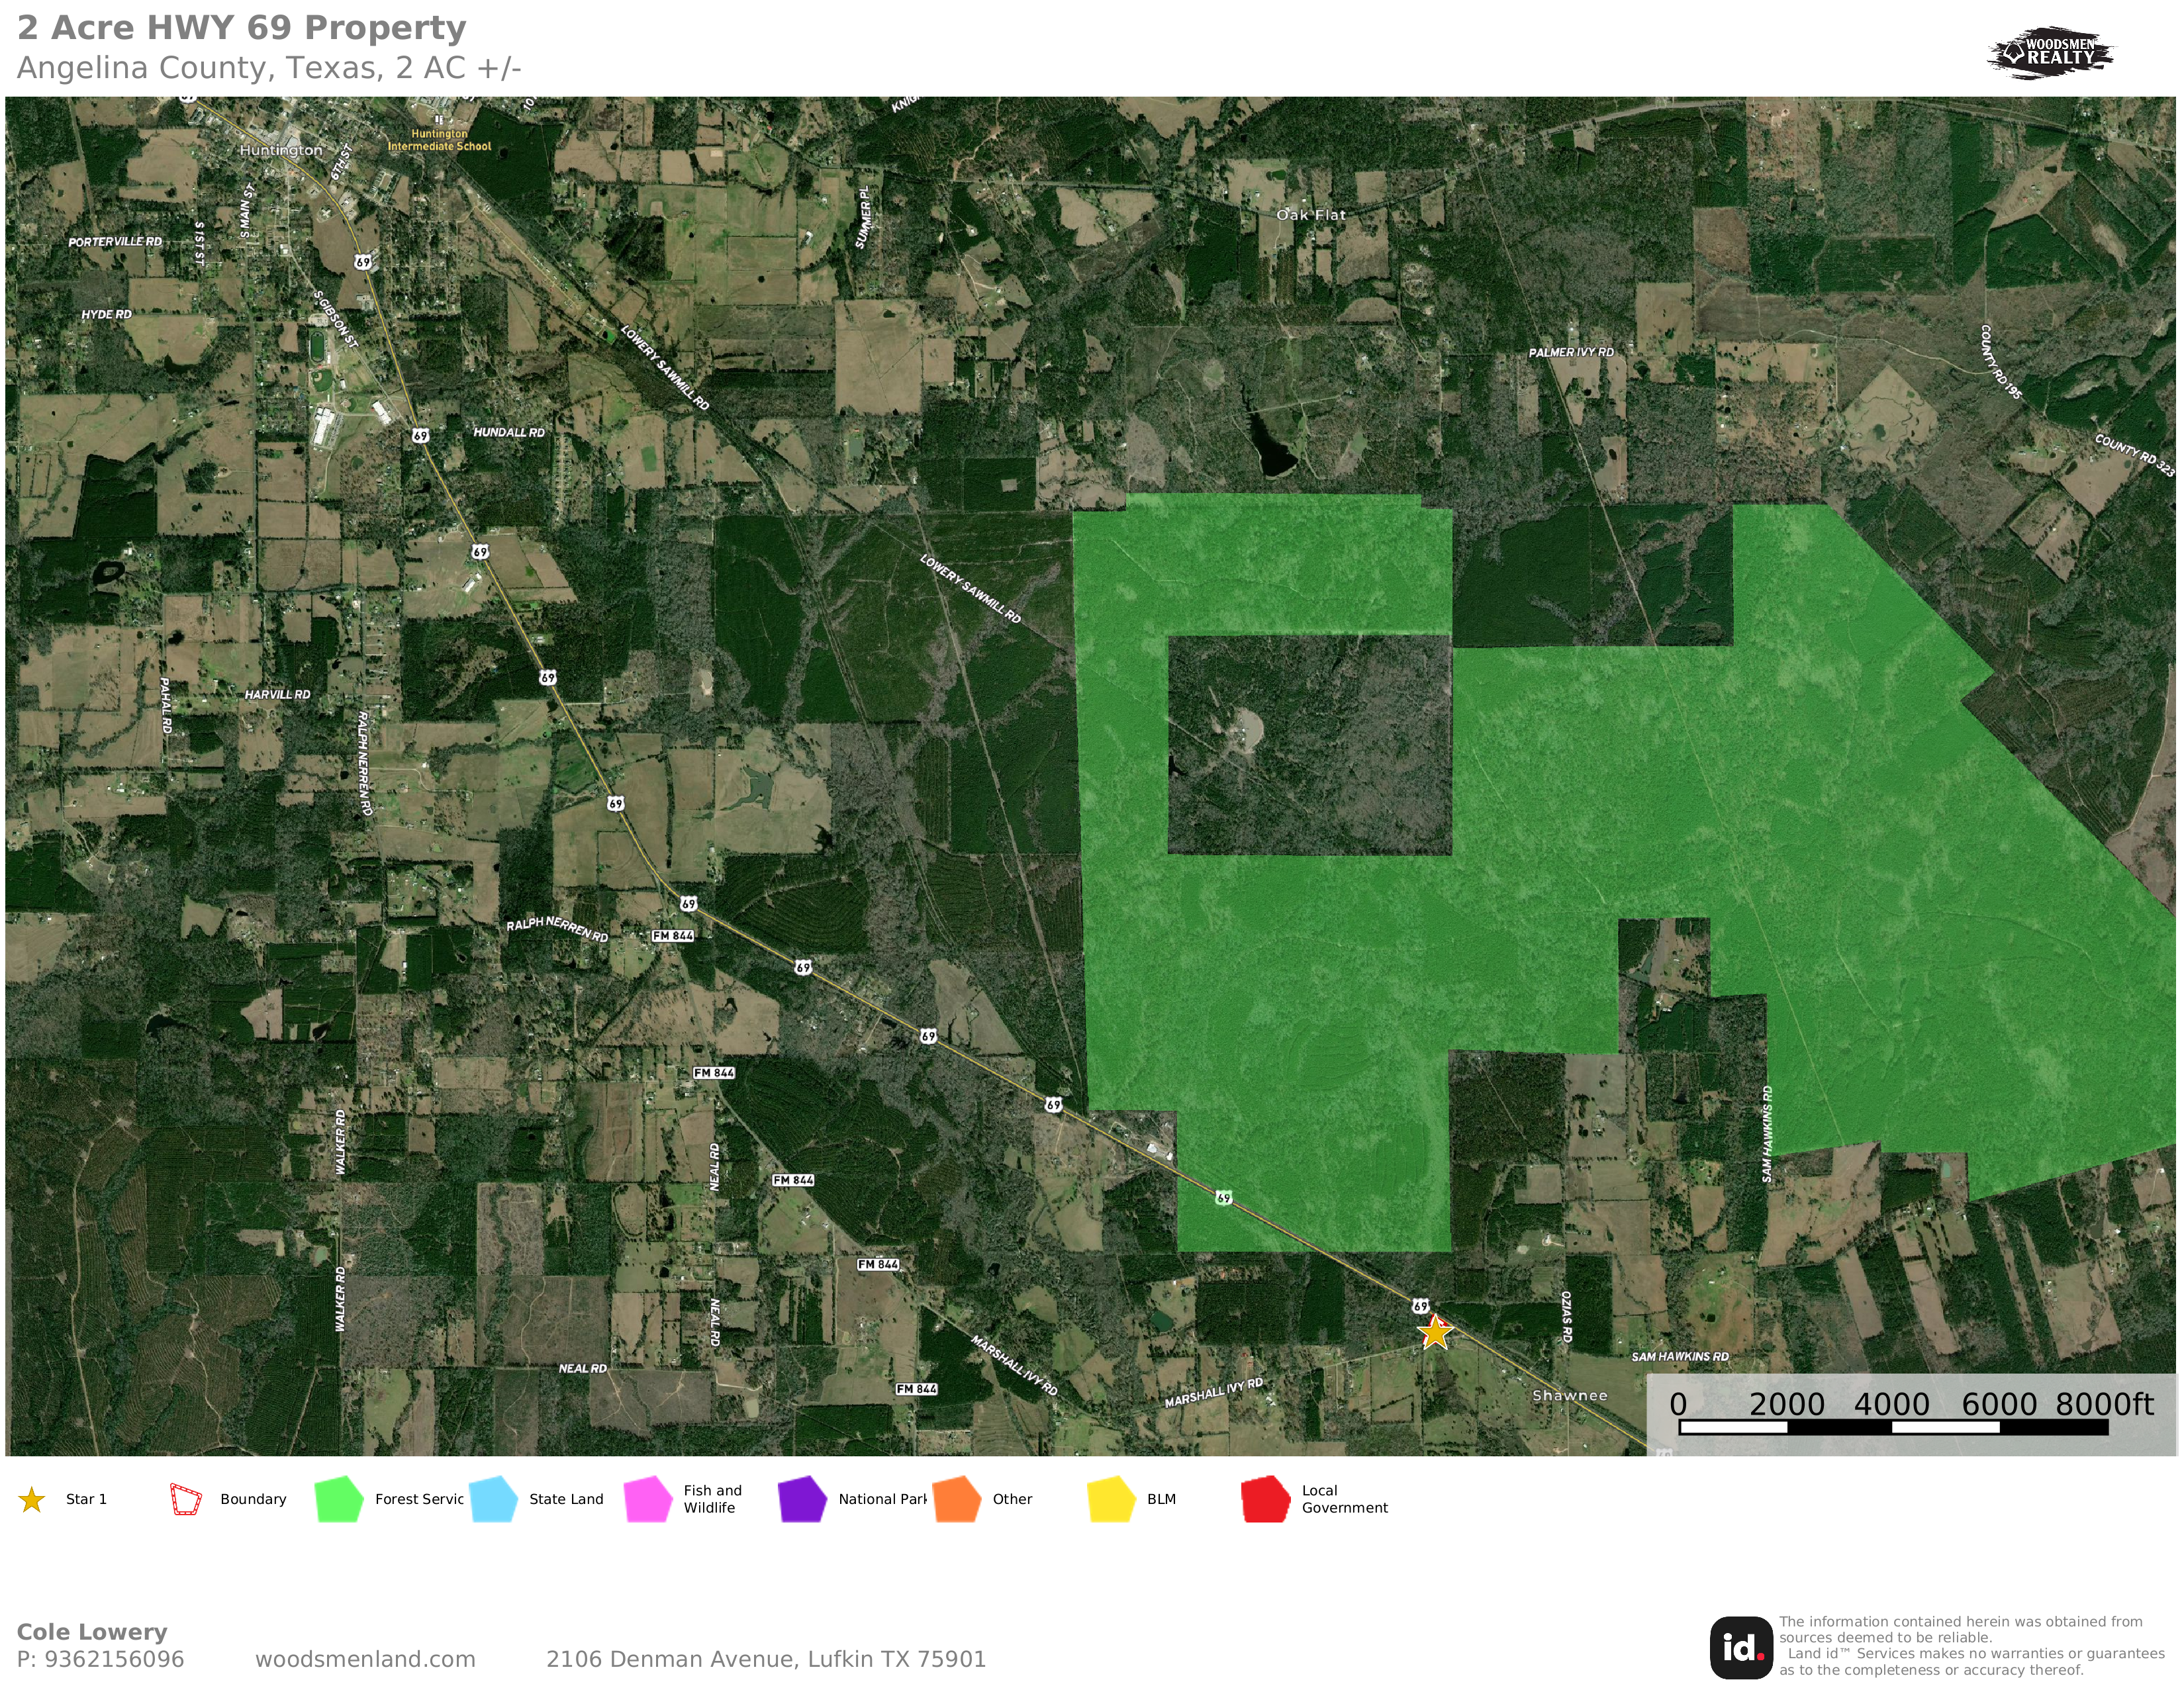Click the Huntington Intermediate School label
Image resolution: width=2184 pixels, height=1688 pixels.
click(439, 140)
